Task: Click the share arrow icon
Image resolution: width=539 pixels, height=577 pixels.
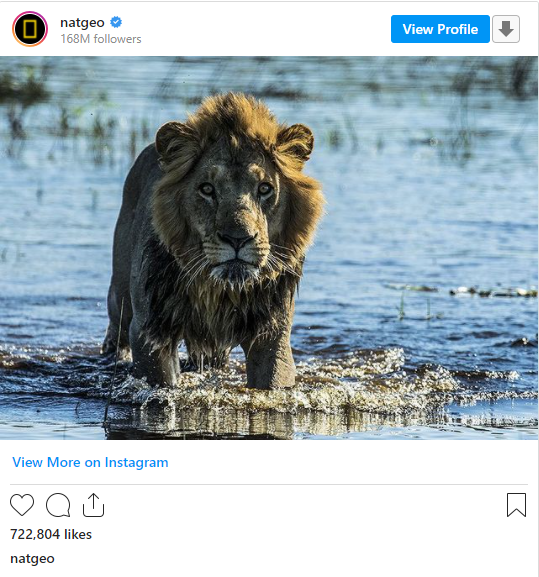Action: (x=93, y=505)
